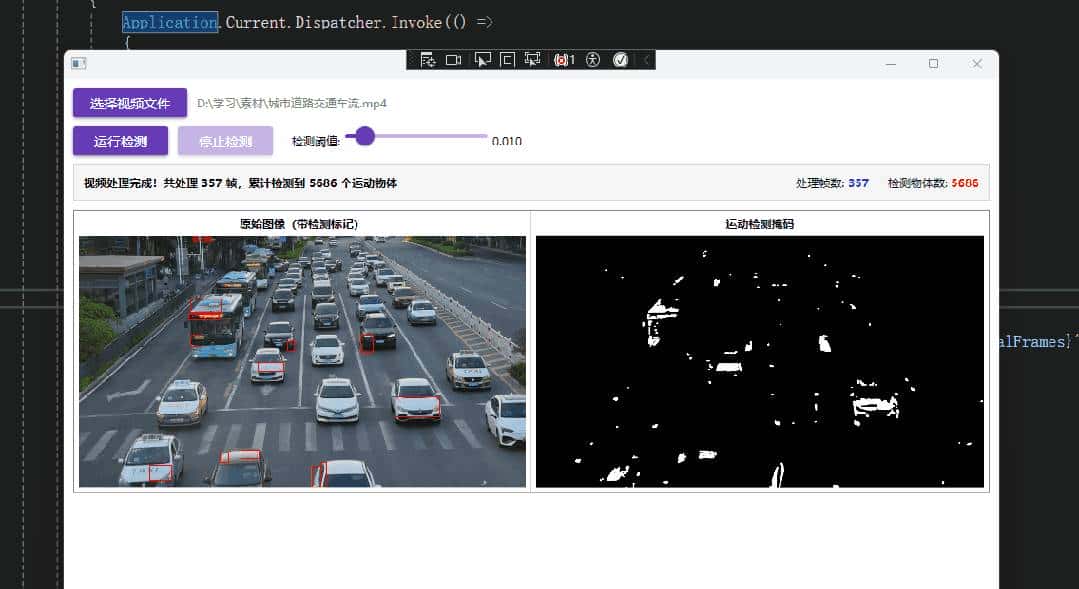Click the Hot Reload checkmark icon

[620, 60]
